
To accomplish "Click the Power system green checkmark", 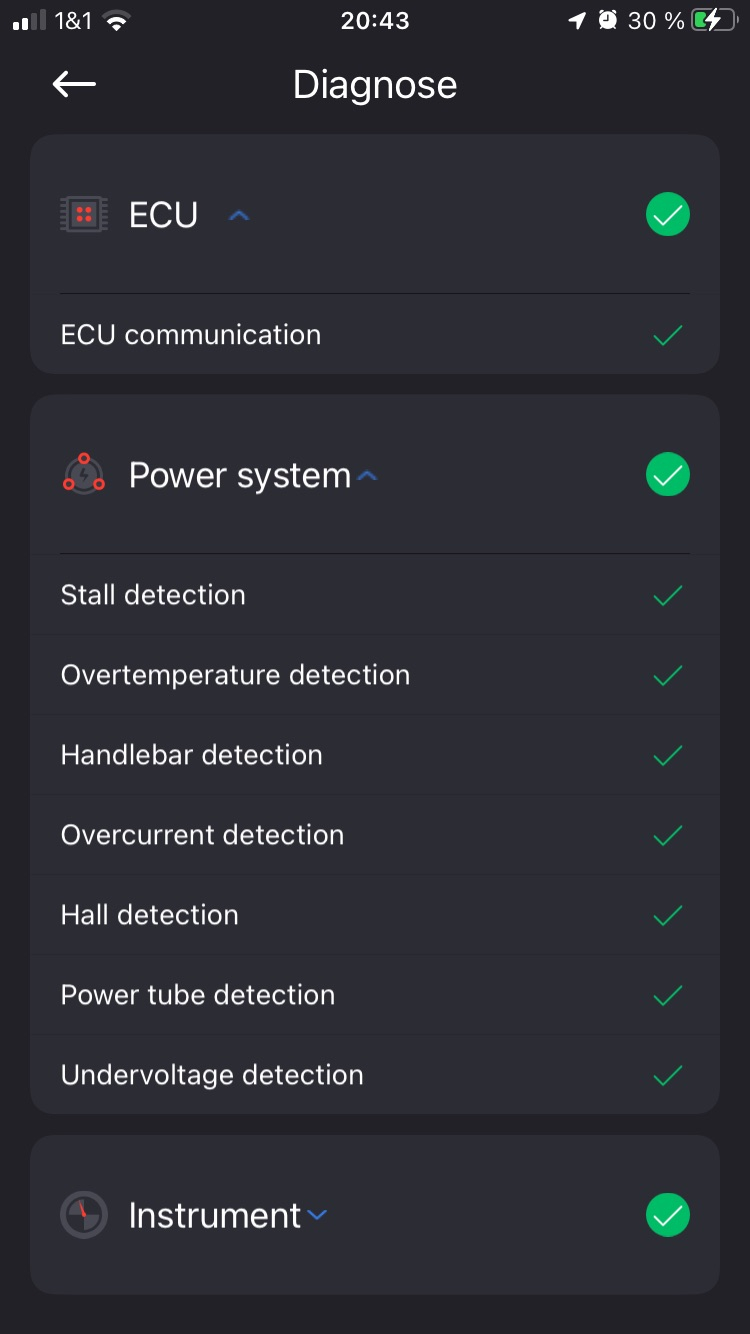I will pos(668,474).
